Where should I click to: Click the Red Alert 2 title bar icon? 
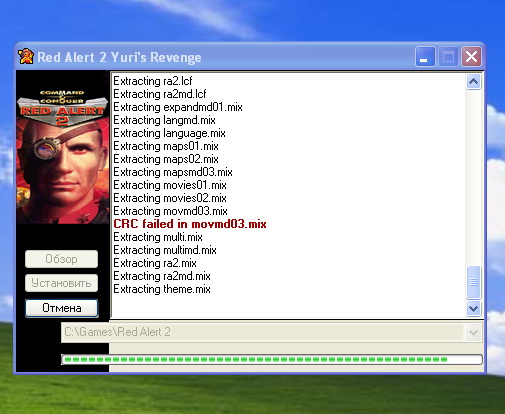(x=26, y=56)
